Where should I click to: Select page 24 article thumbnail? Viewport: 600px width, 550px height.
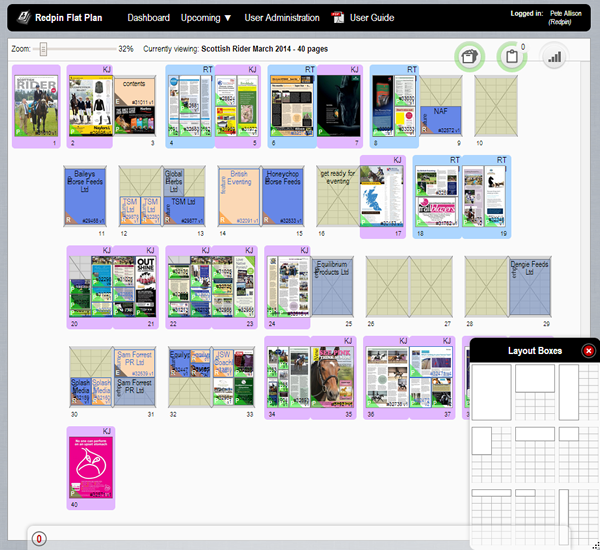289,287
